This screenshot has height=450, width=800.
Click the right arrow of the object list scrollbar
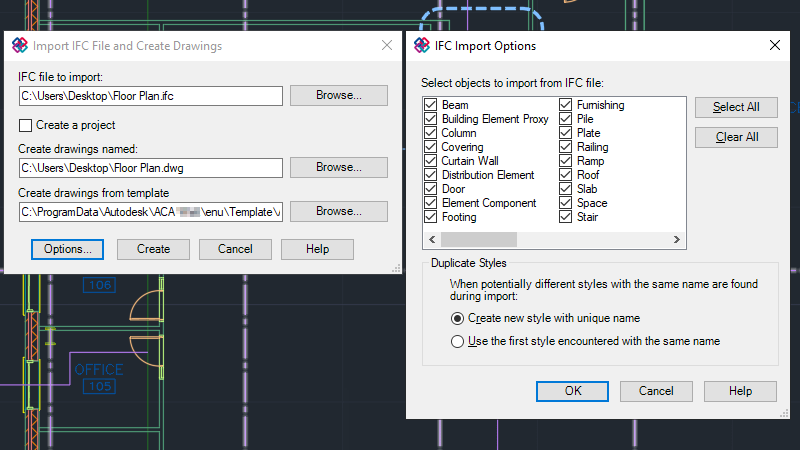coord(677,239)
